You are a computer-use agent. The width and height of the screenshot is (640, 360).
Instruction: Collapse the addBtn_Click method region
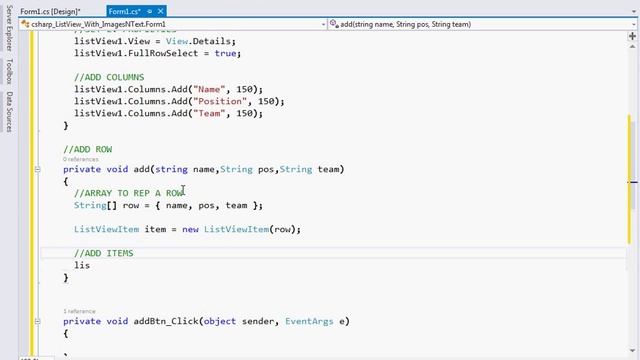(x=37, y=321)
